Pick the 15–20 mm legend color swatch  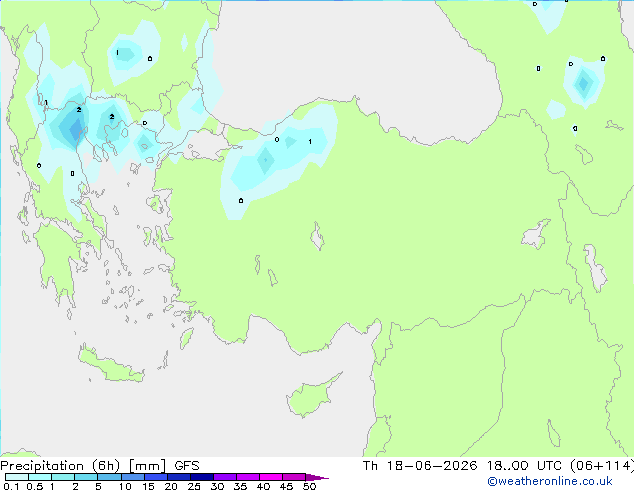[155, 477]
